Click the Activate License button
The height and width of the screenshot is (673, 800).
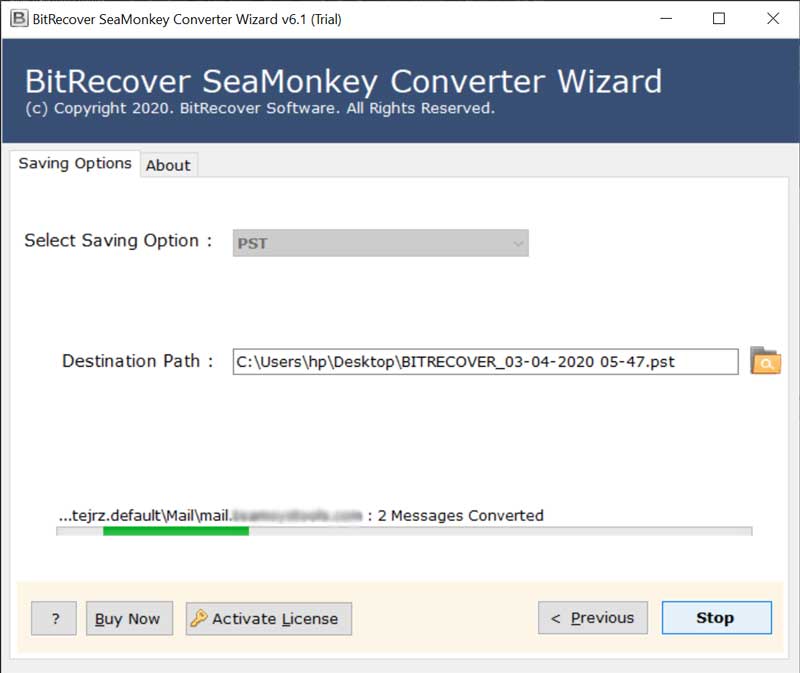(x=269, y=618)
